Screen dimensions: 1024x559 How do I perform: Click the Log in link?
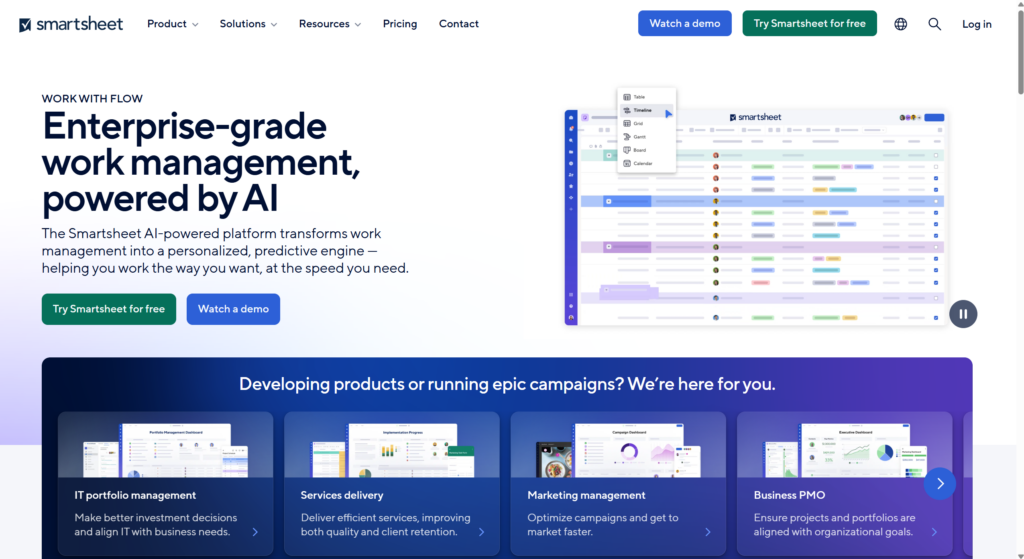coord(977,24)
